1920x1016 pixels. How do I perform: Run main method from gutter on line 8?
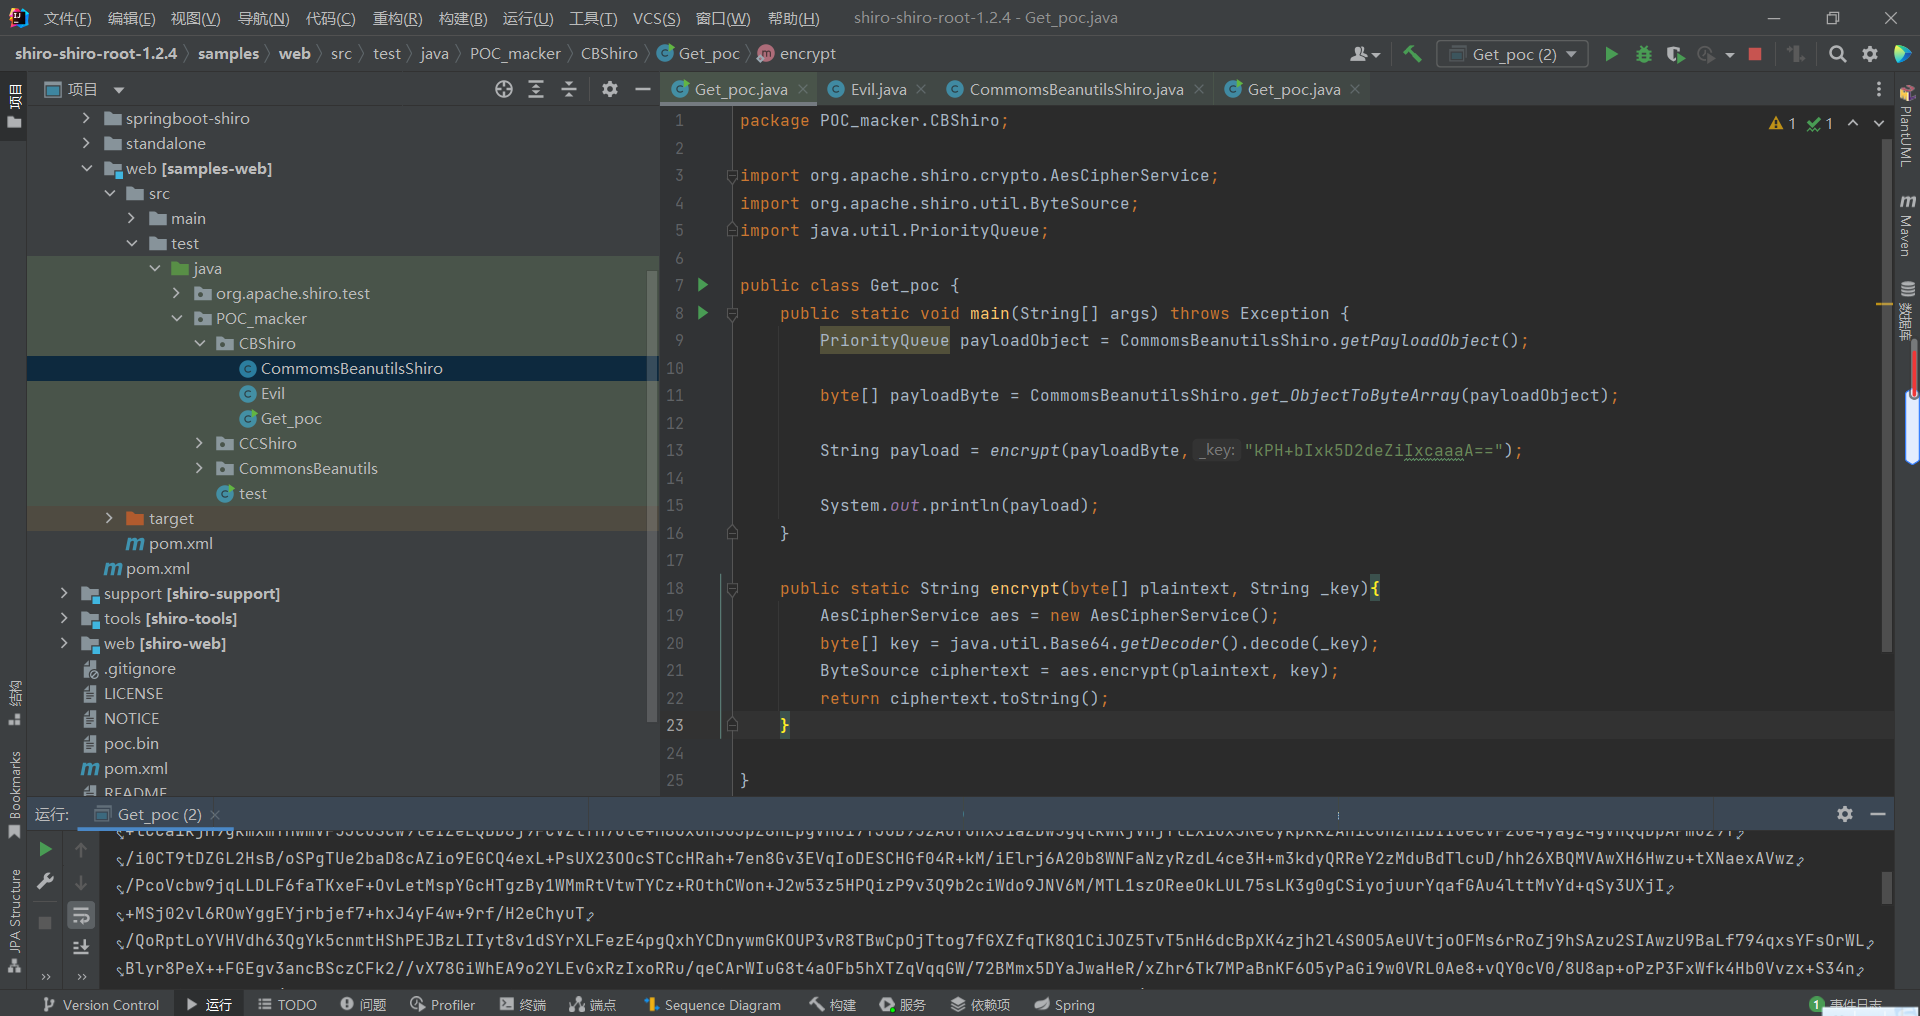coord(703,313)
